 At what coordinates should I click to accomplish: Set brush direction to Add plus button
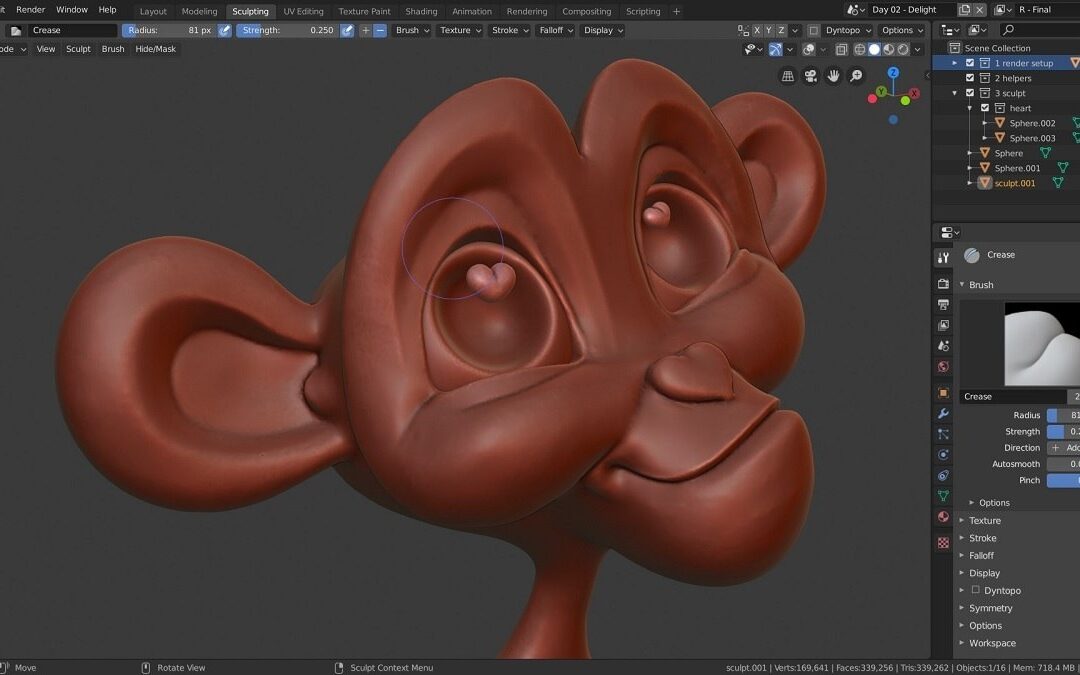pos(366,30)
